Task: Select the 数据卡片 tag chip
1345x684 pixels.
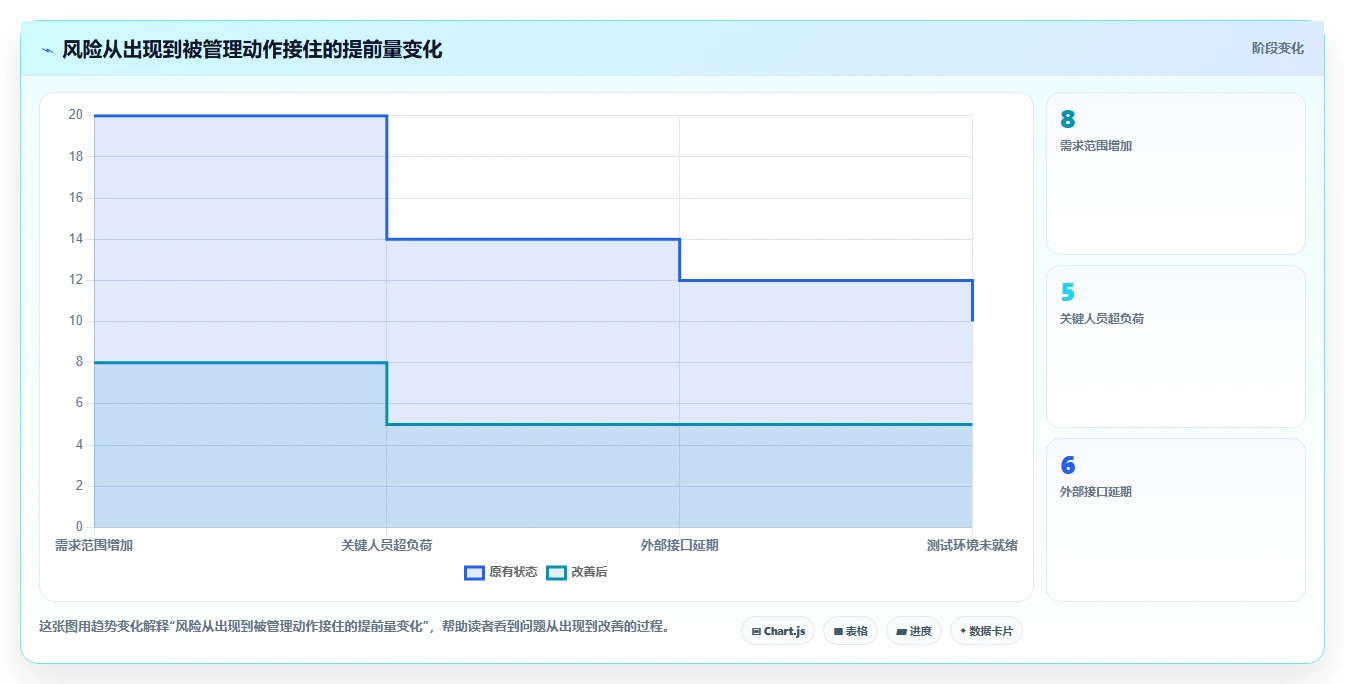Action: [986, 631]
